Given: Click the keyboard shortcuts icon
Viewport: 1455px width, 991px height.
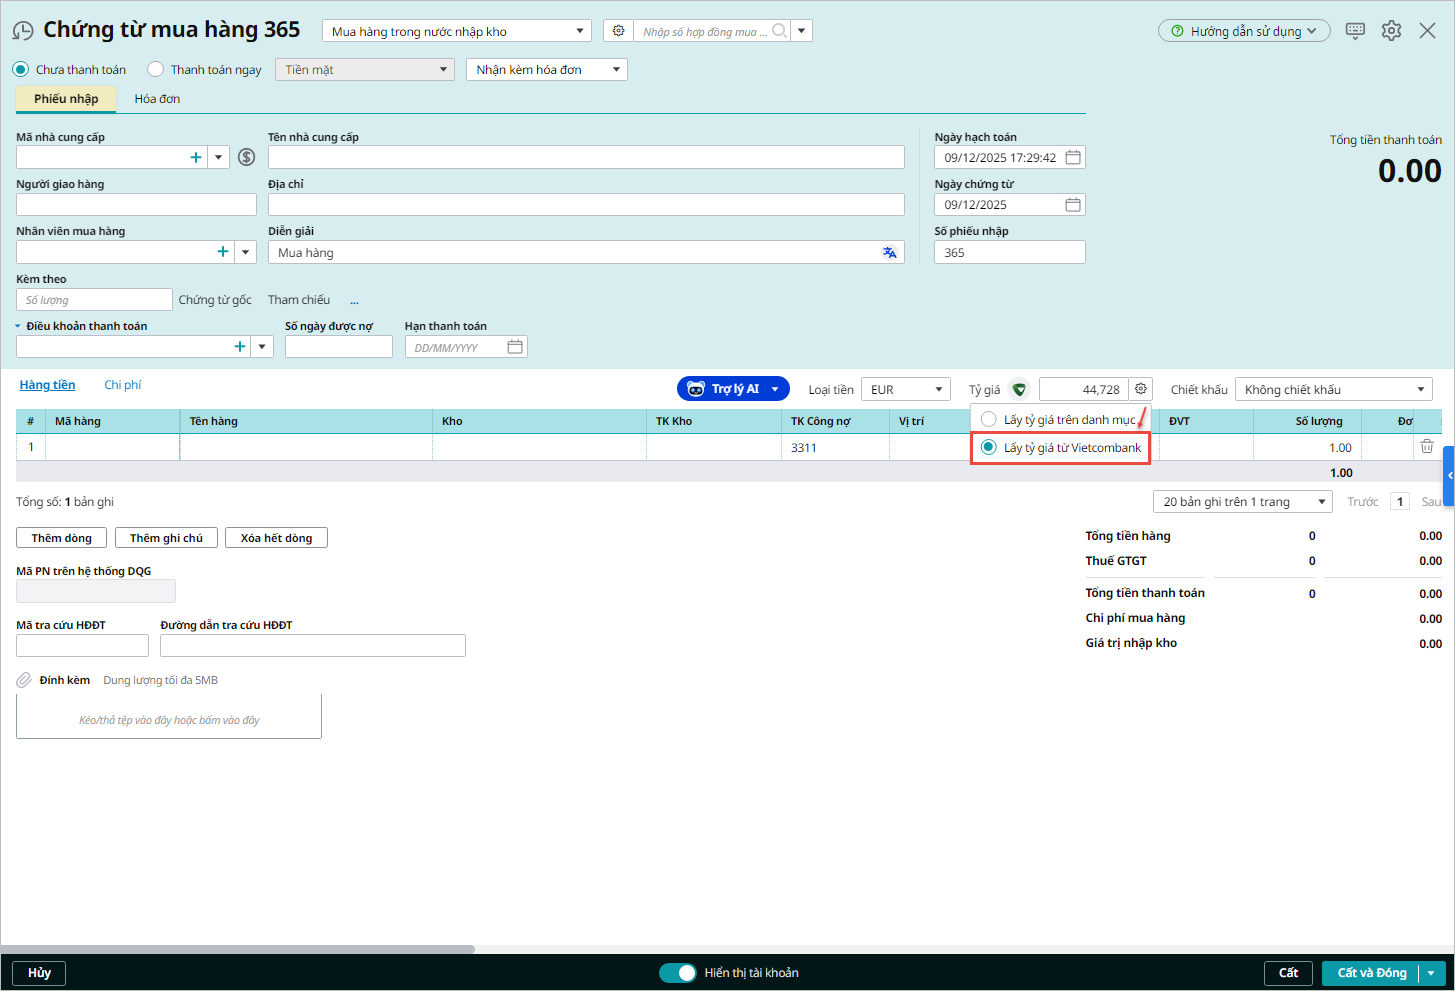Looking at the screenshot, I should (1355, 31).
